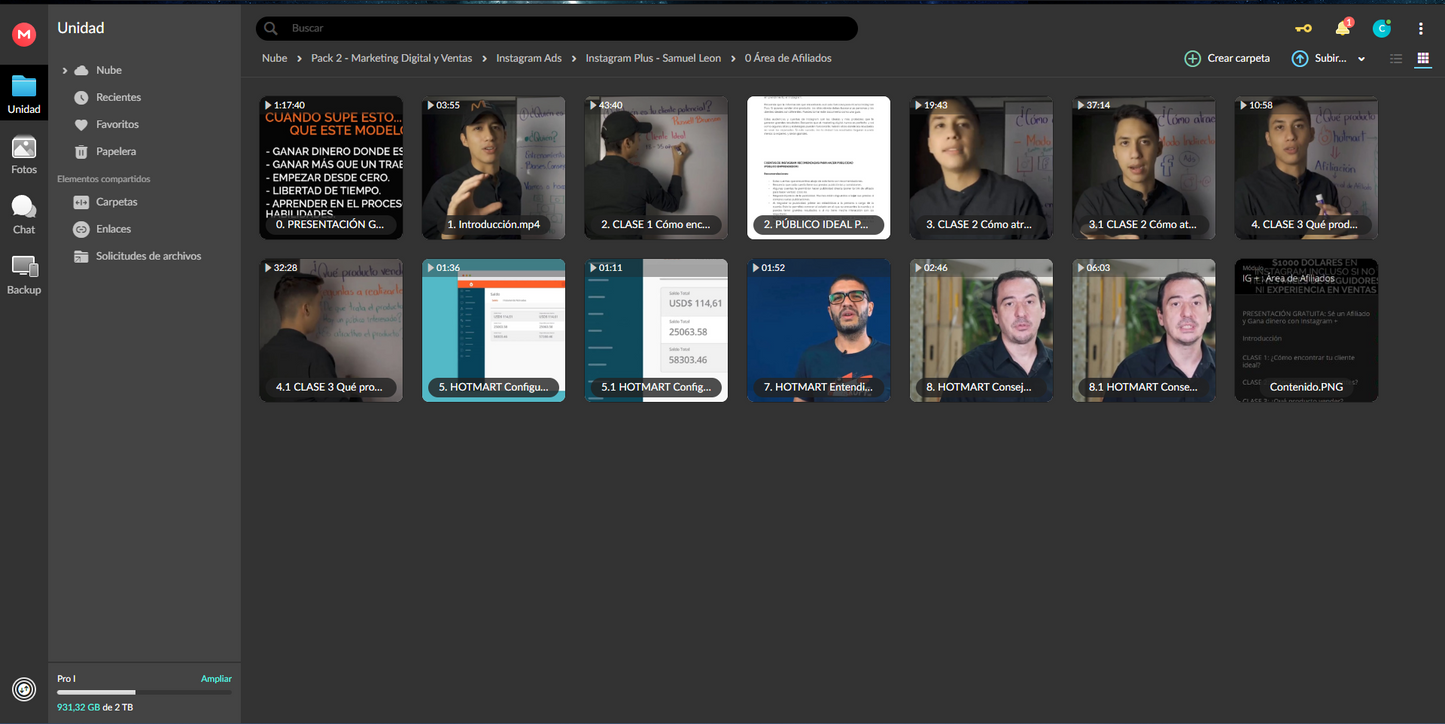
Task: Open Enlaces in the sidebar
Action: coord(113,229)
